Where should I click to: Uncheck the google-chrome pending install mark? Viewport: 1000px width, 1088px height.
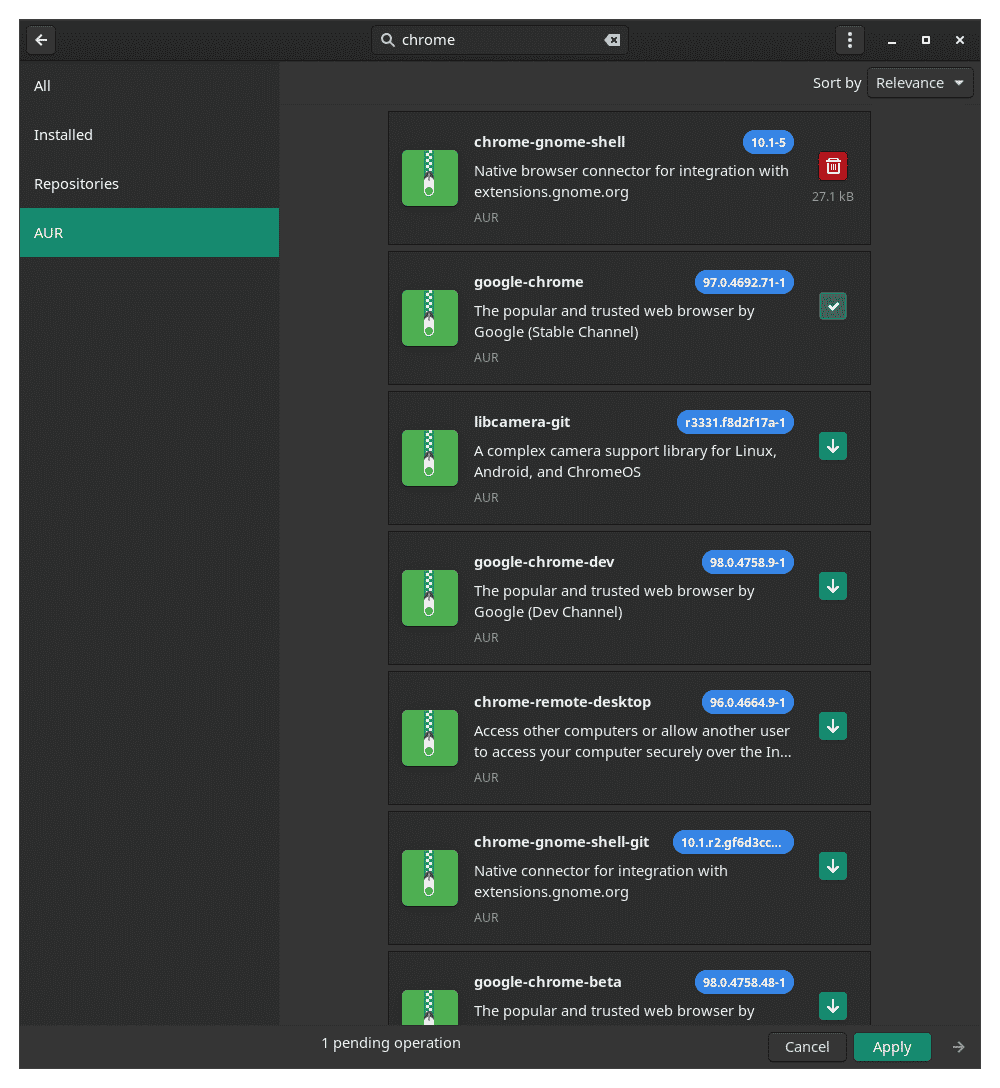833,306
